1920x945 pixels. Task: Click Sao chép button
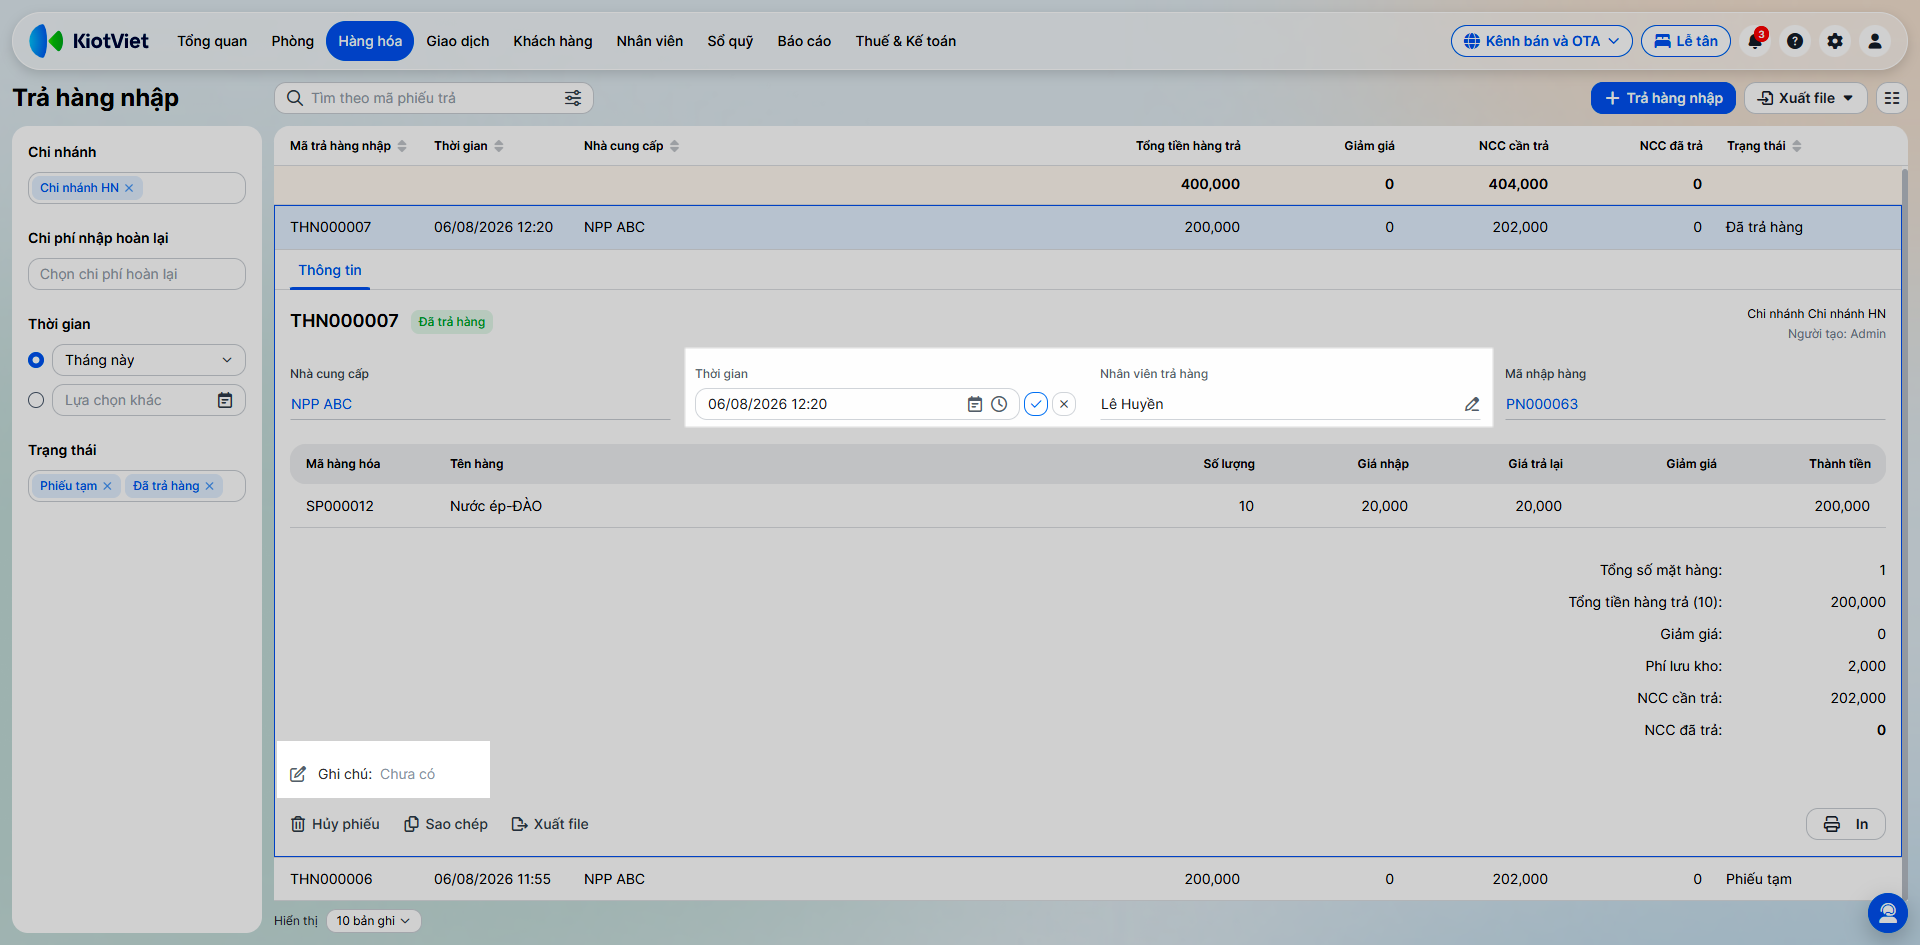pyautogui.click(x=446, y=824)
